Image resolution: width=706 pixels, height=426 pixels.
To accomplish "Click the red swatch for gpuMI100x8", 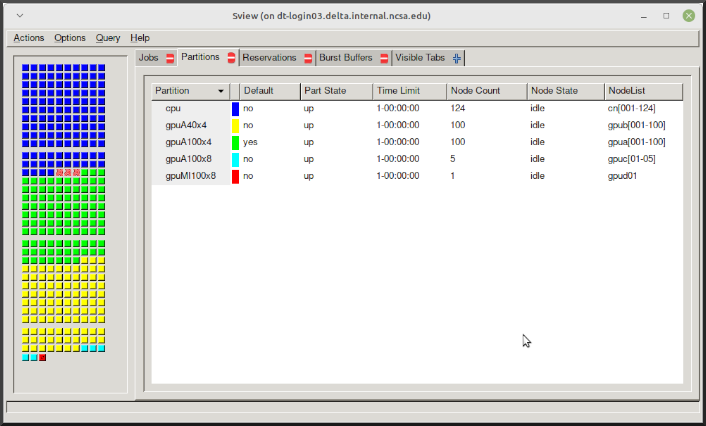I will [236, 176].
